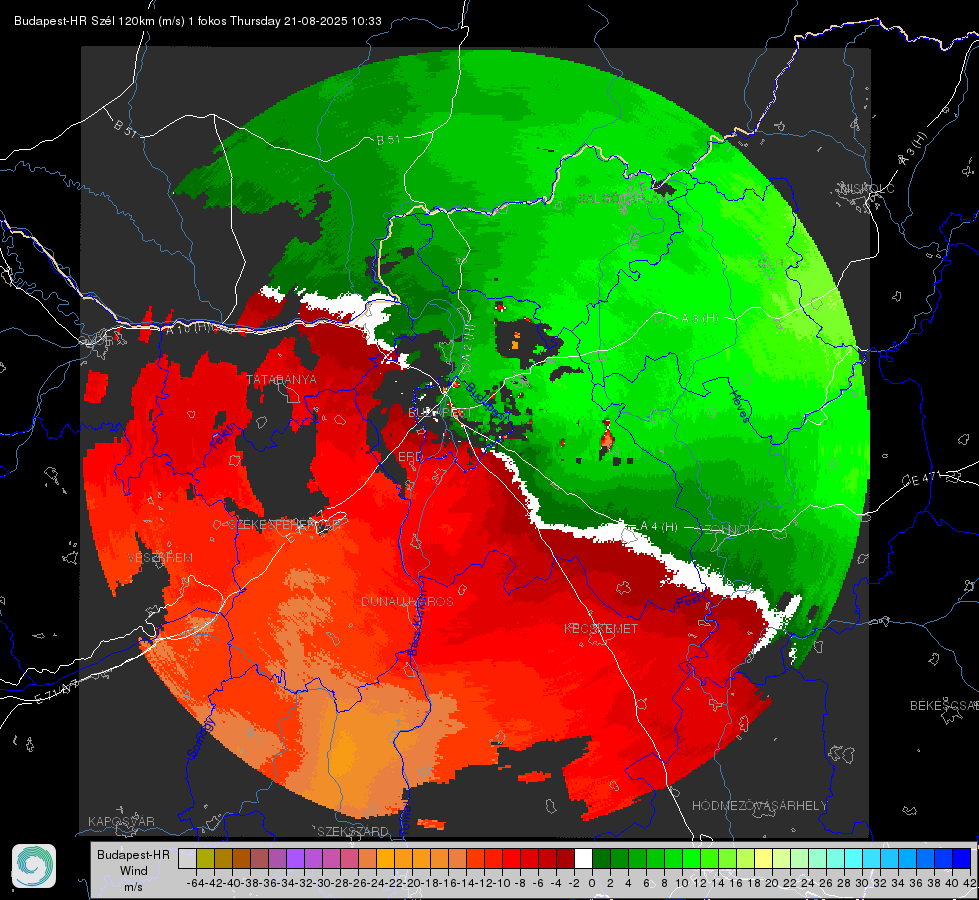Click the ERD town label
Image resolution: width=979 pixels, height=900 pixels.
410,457
